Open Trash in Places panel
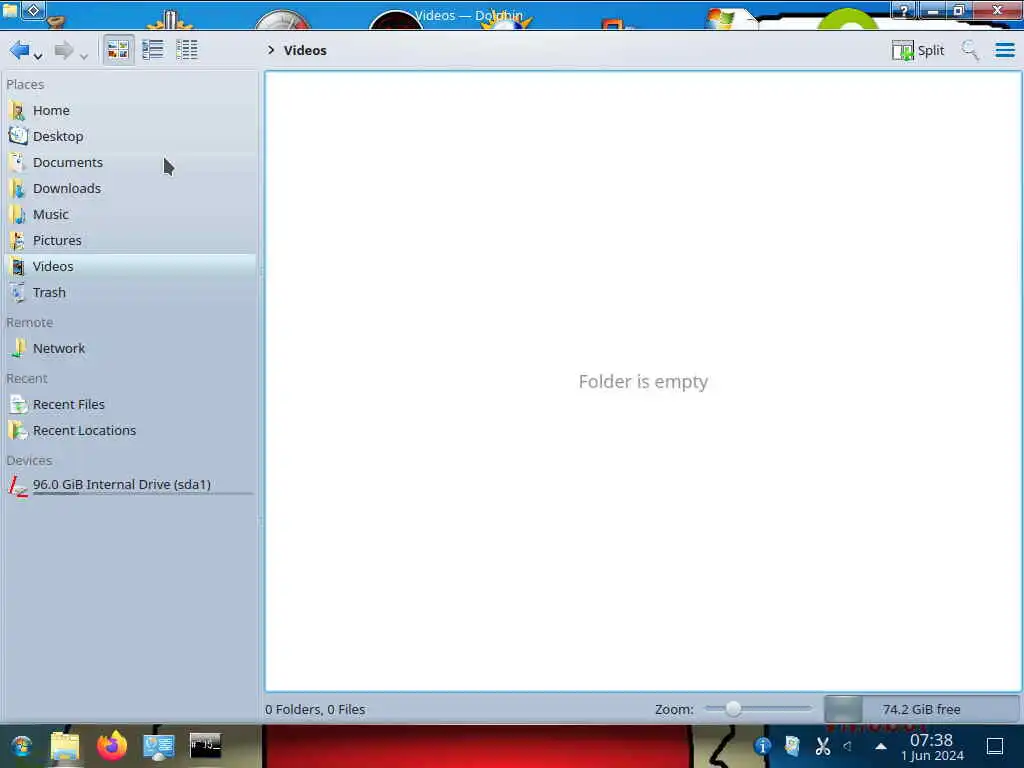 [131, 293]
